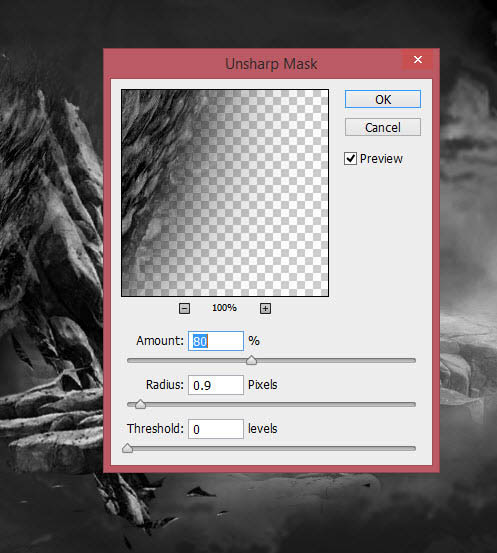This screenshot has width=497, height=553.
Task: Activate the Threshold levels field
Action: 216,429
